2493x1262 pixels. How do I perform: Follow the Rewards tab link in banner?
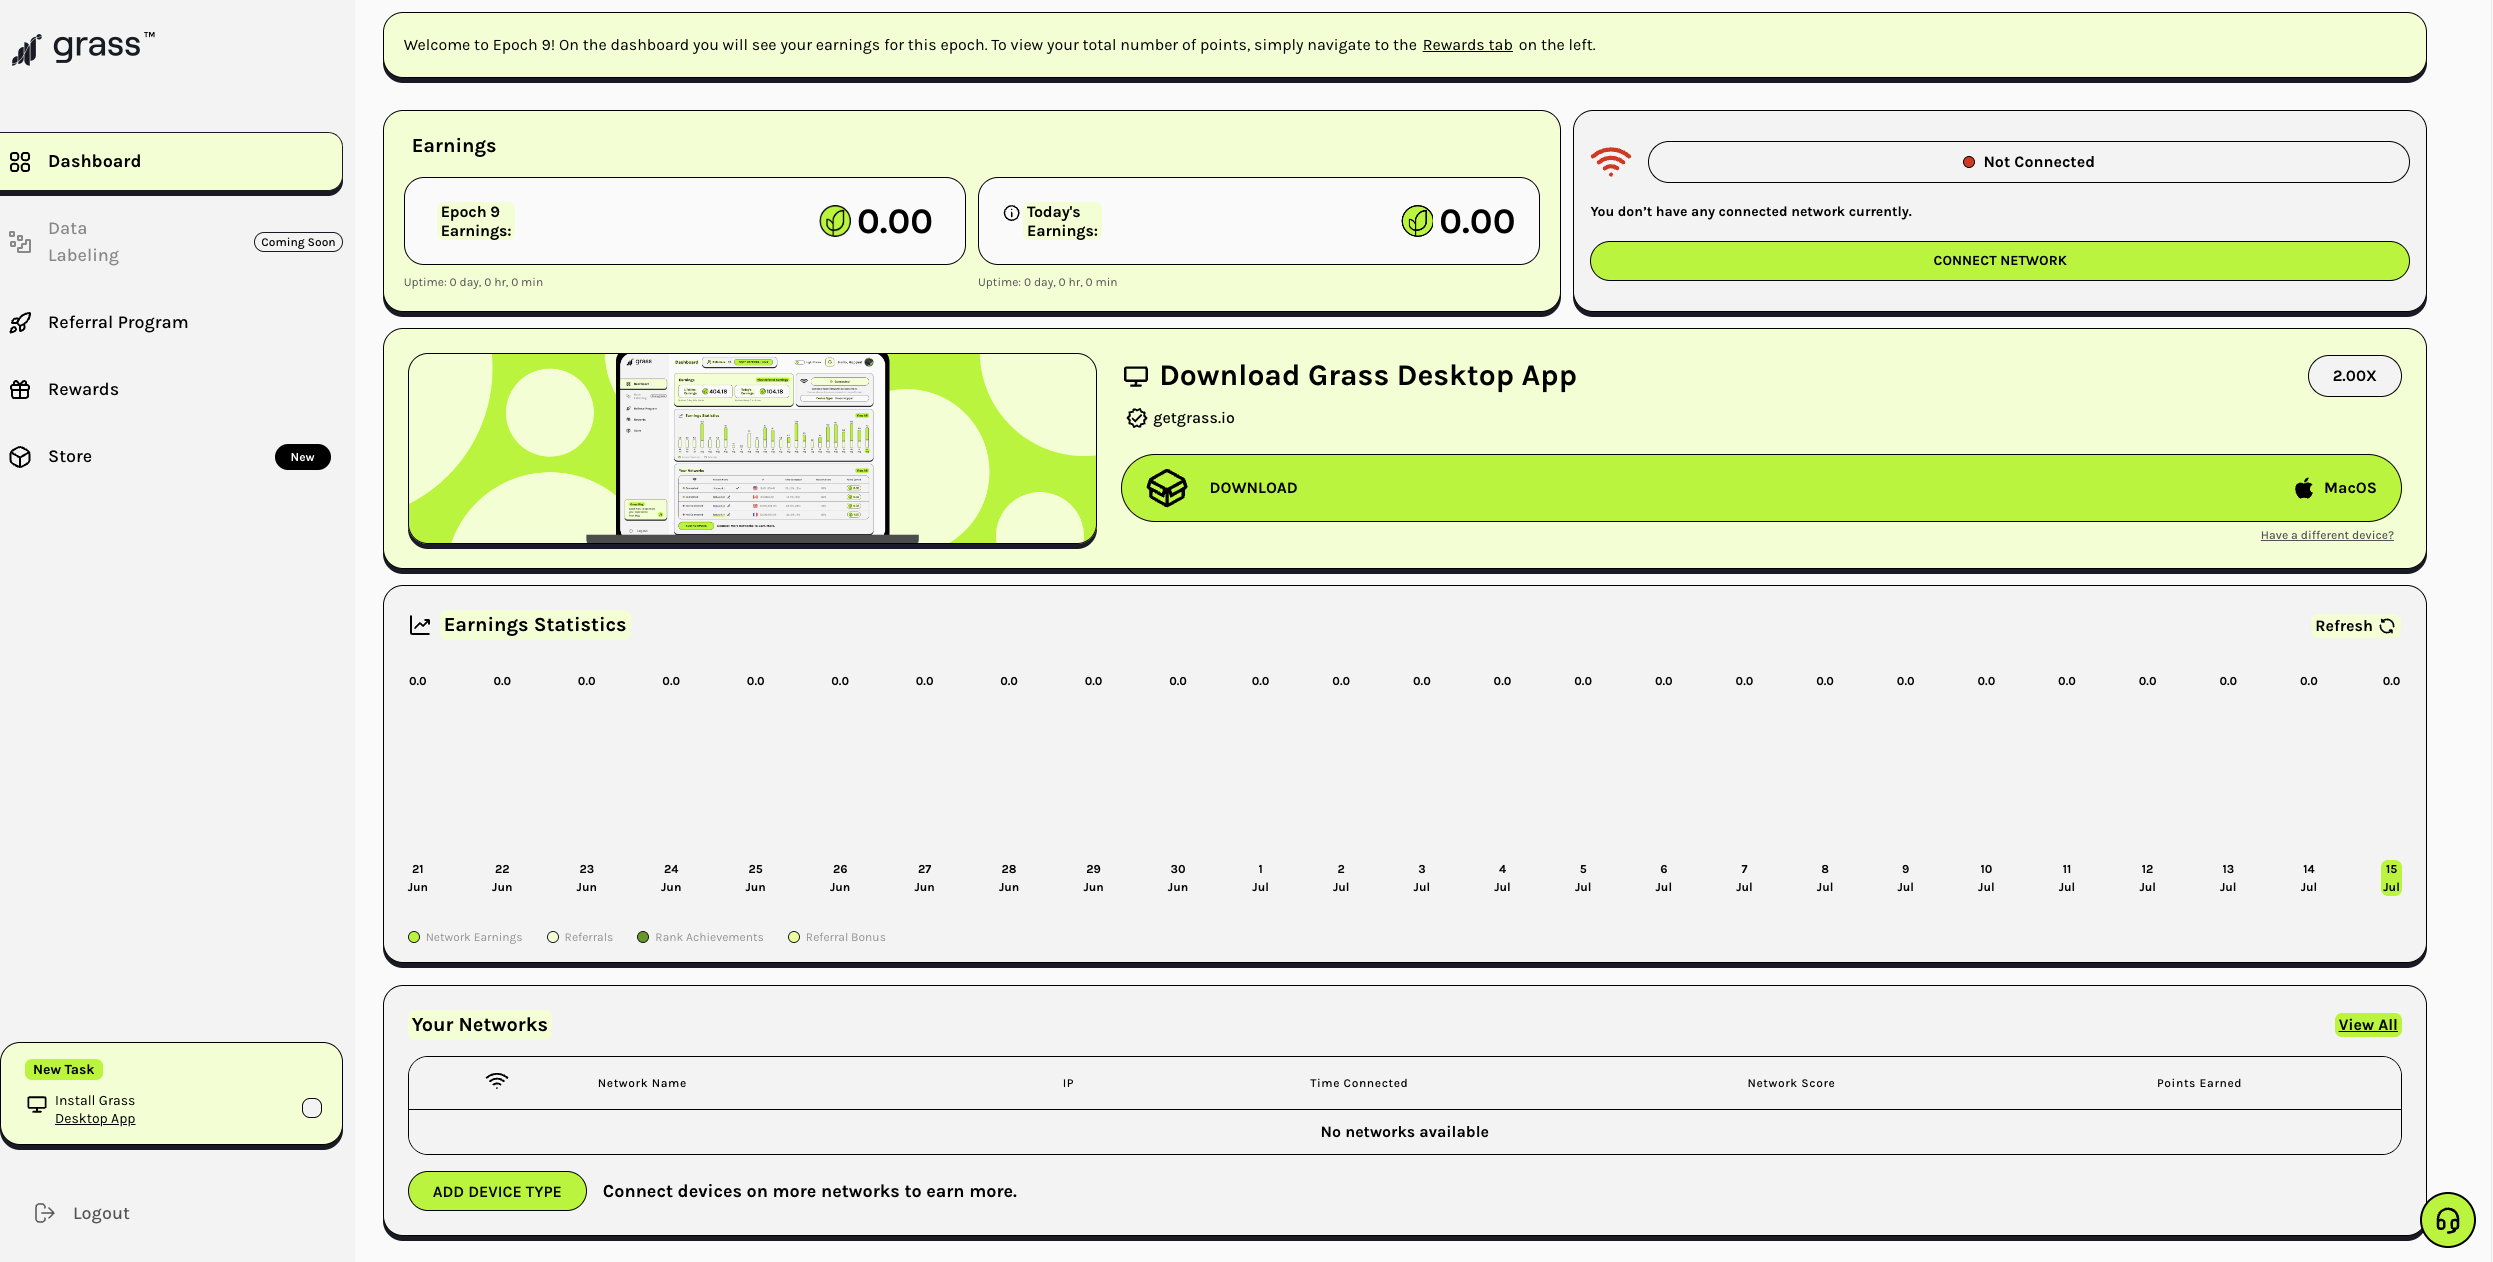[x=1467, y=45]
